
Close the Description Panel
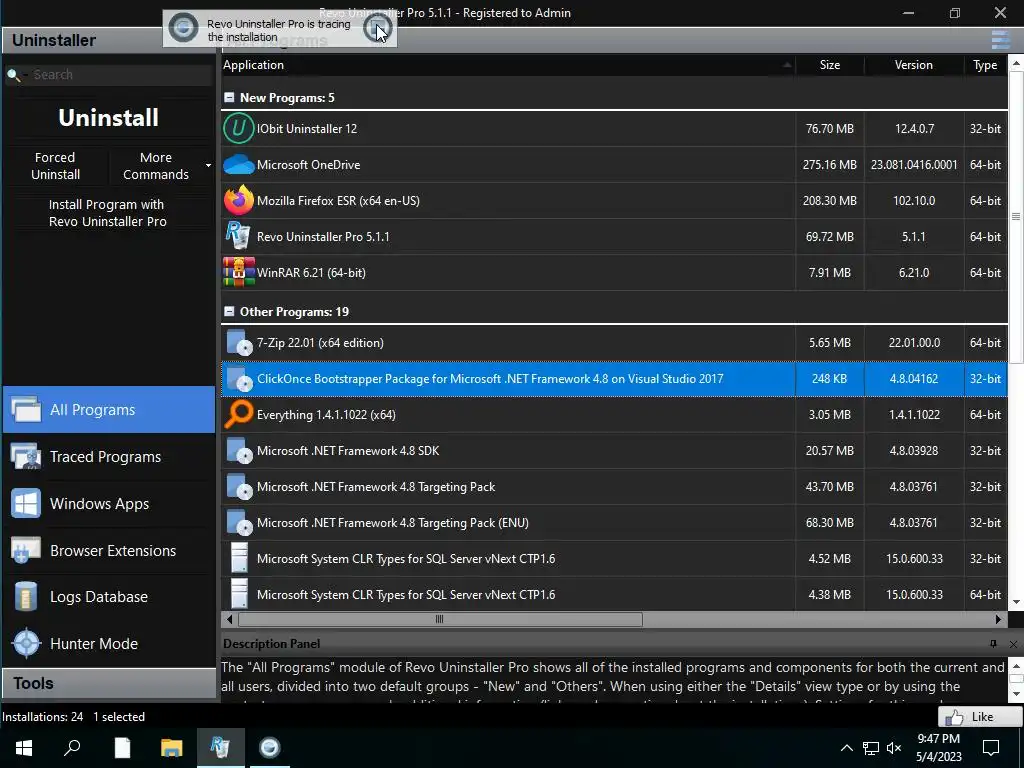(x=1013, y=644)
